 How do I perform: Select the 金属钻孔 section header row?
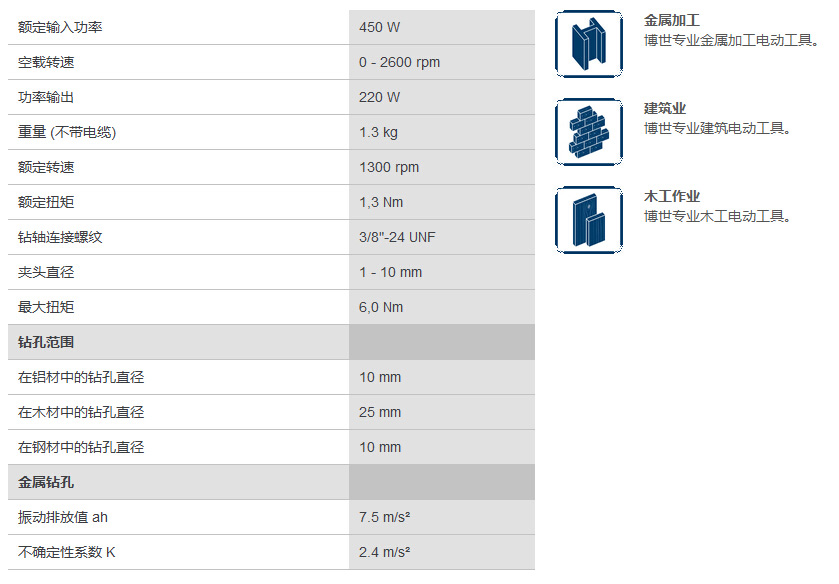(271, 482)
